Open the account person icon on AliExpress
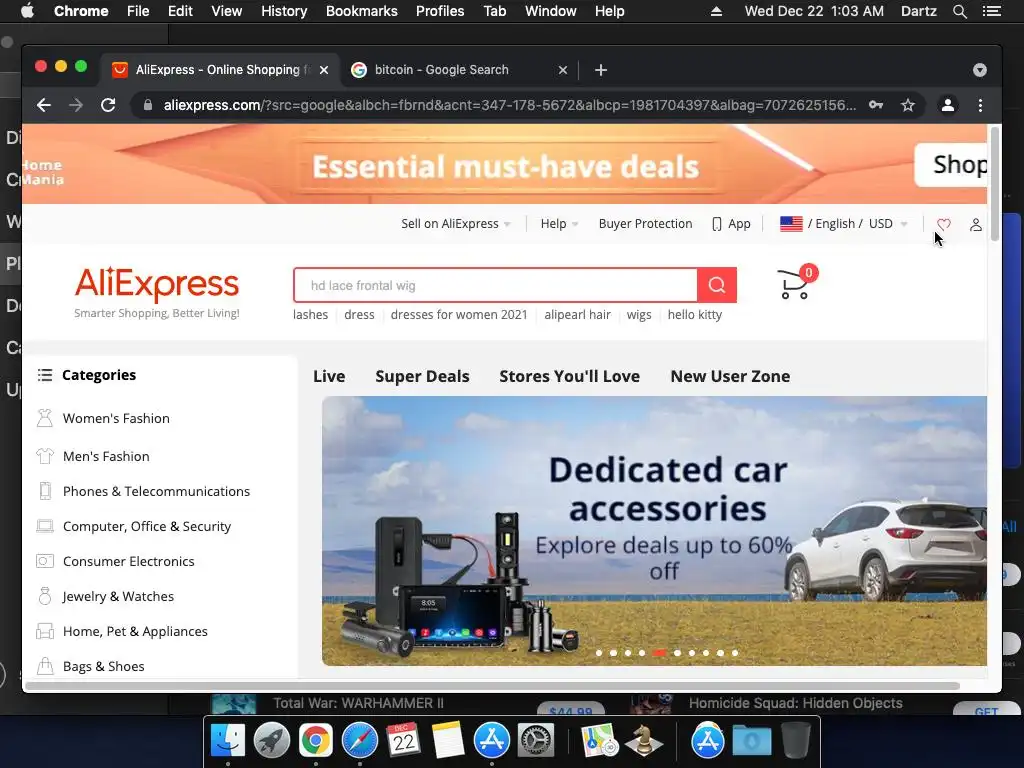The image size is (1024, 768). (x=976, y=224)
